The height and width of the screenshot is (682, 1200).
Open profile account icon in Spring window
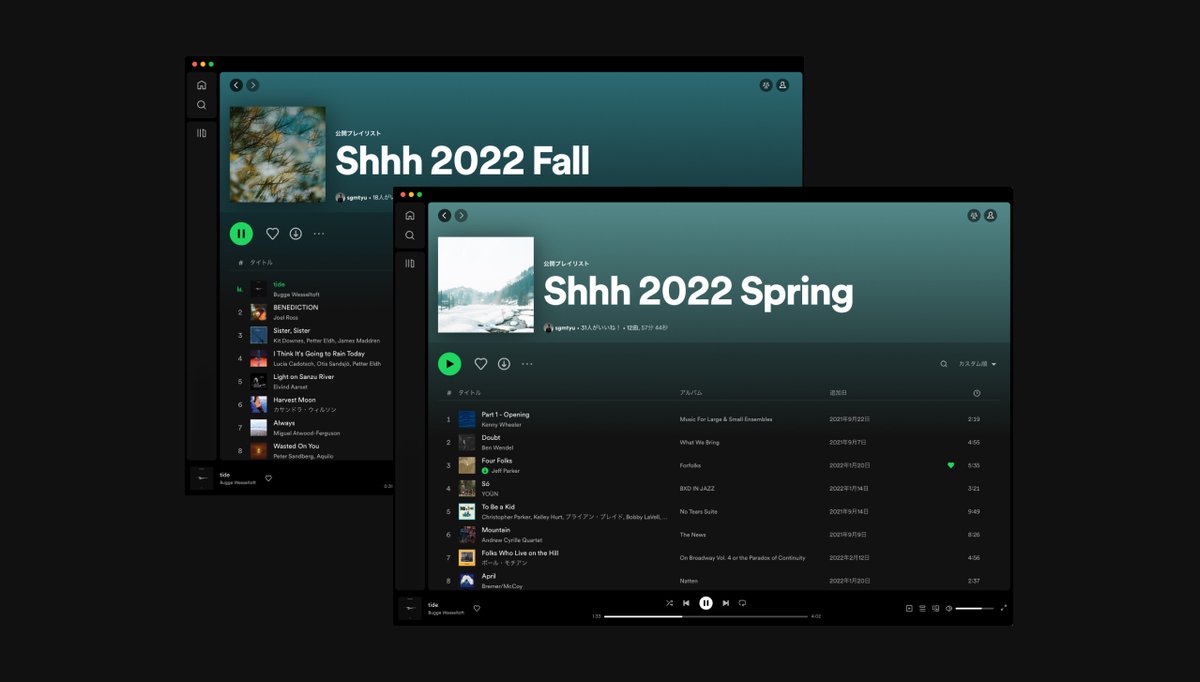(991, 215)
